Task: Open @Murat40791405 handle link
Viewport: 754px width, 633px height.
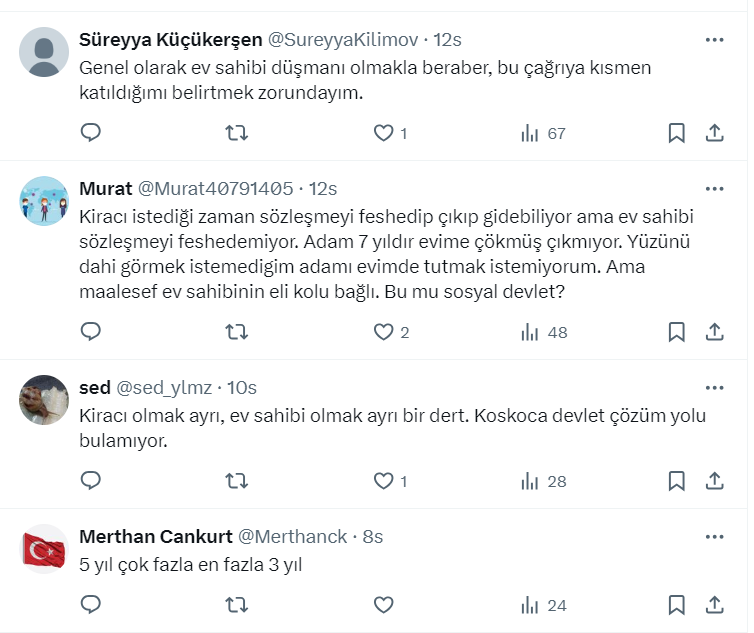Action: 214,188
